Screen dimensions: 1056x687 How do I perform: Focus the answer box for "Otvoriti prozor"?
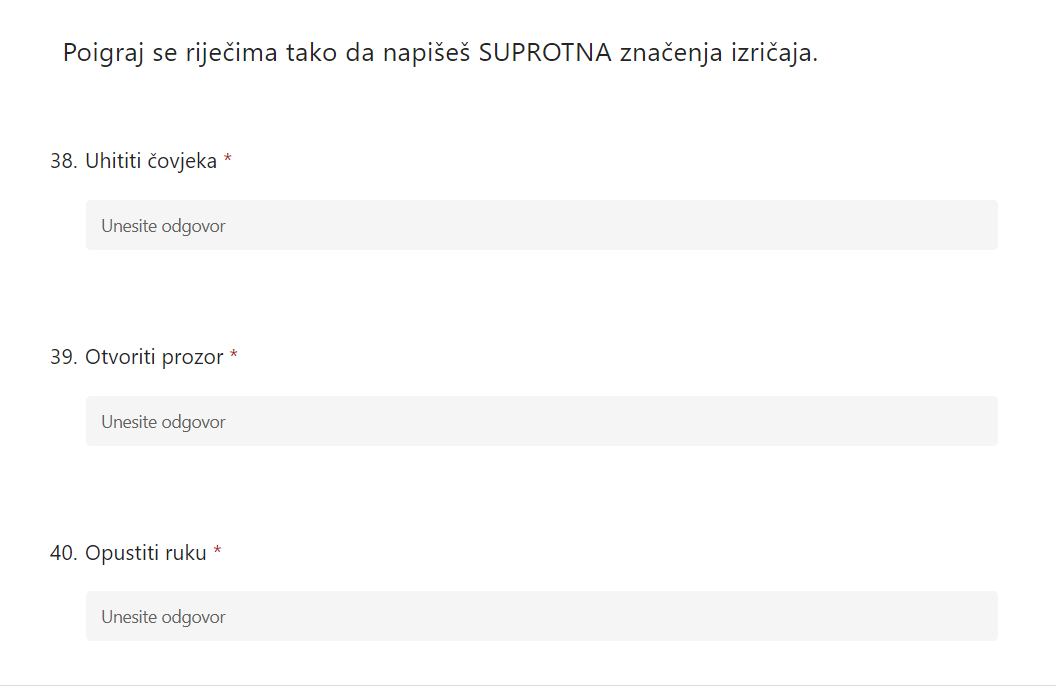pyautogui.click(x=541, y=422)
